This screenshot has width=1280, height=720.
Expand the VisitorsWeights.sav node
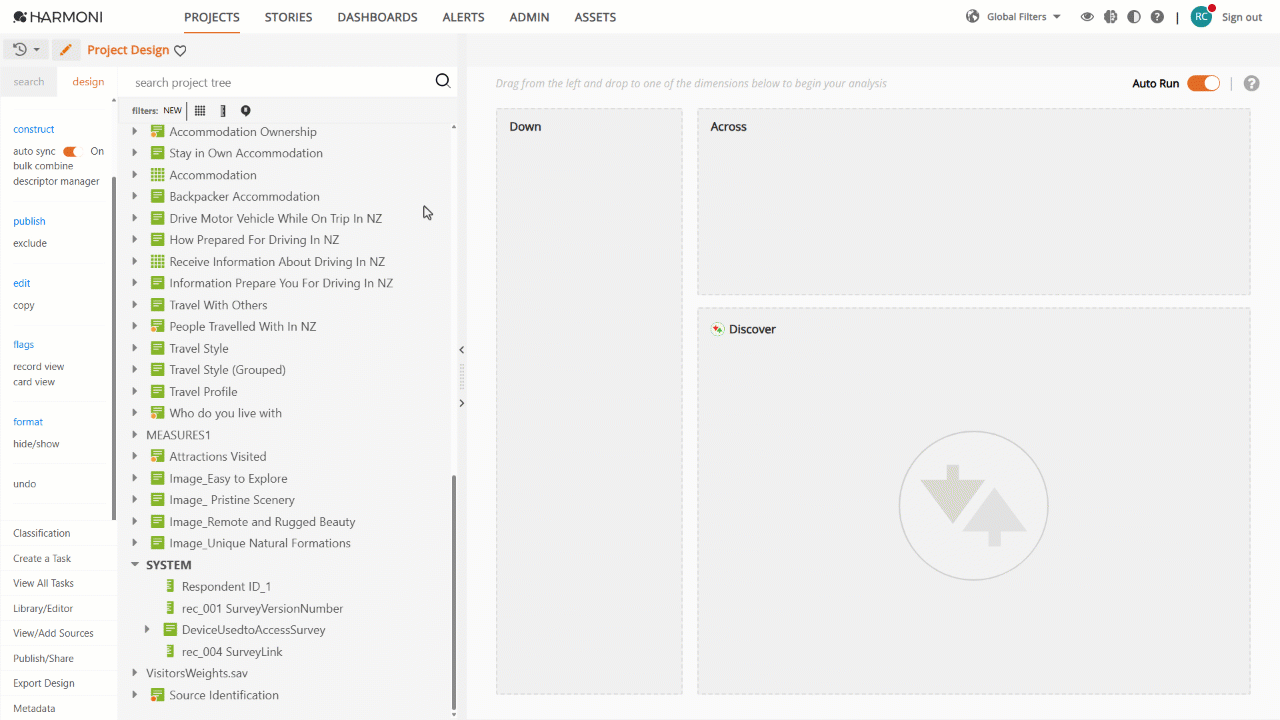(135, 673)
